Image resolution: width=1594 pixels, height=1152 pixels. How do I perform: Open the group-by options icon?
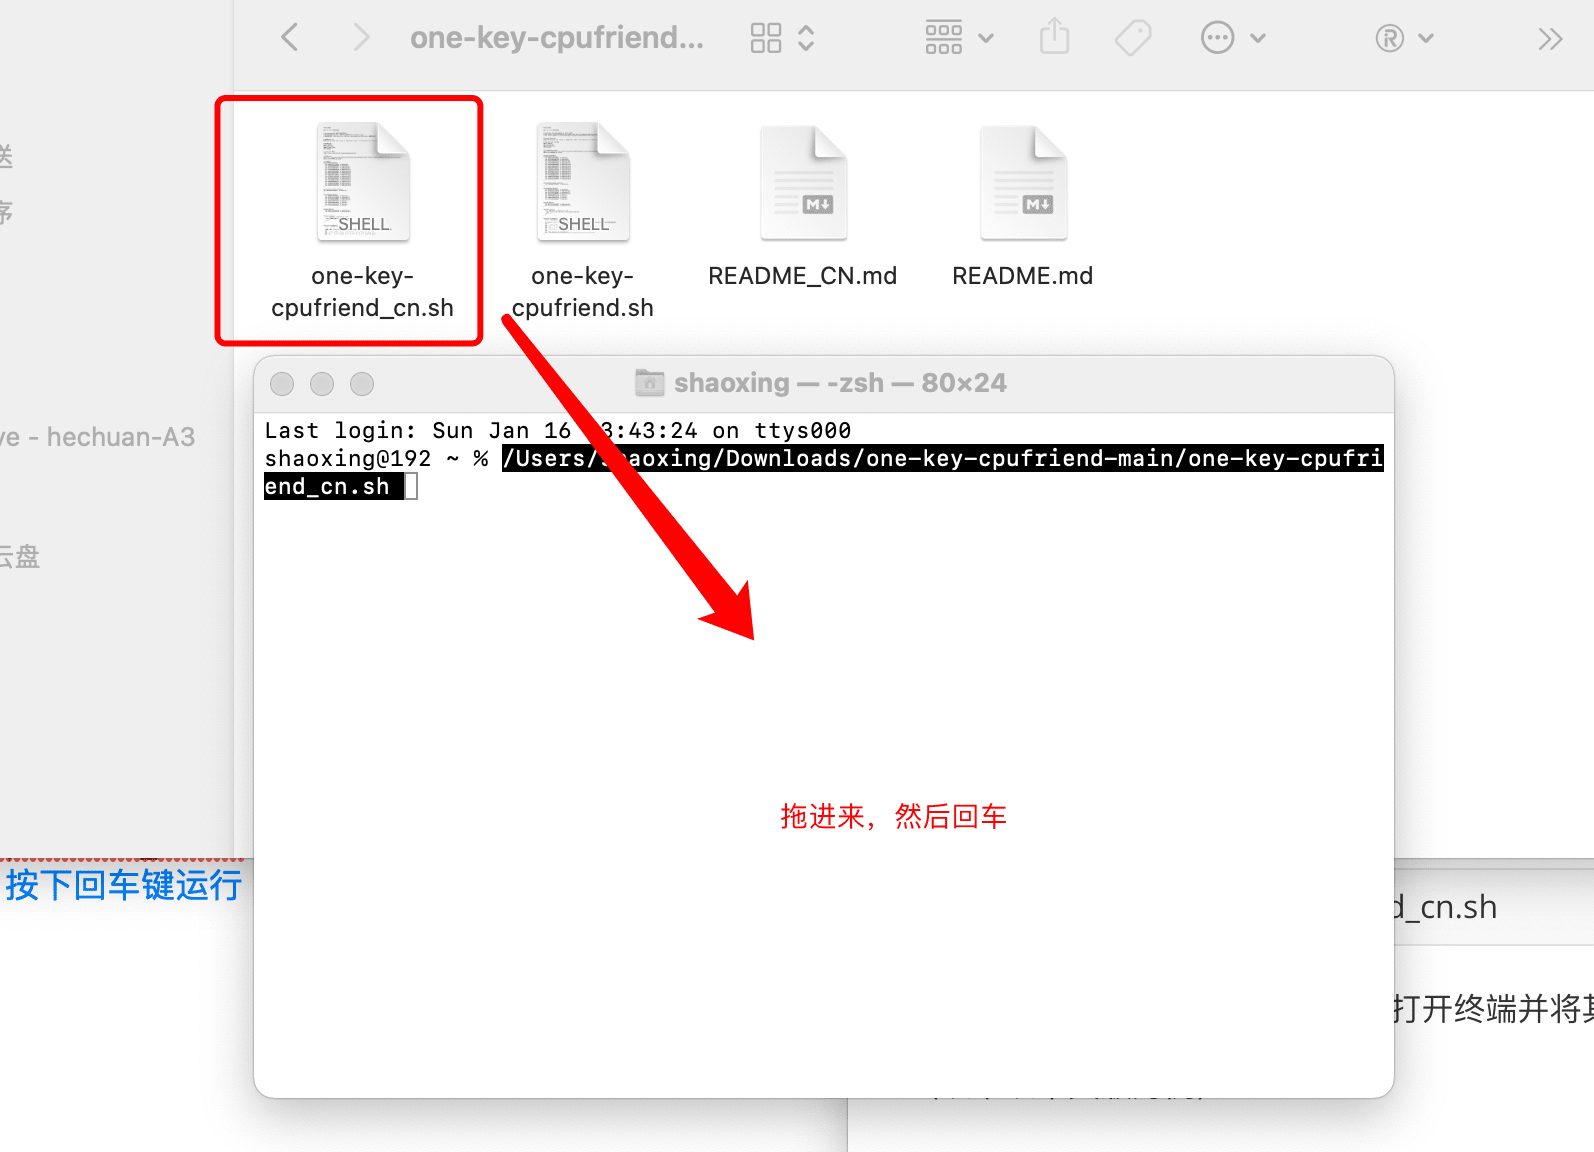point(944,37)
